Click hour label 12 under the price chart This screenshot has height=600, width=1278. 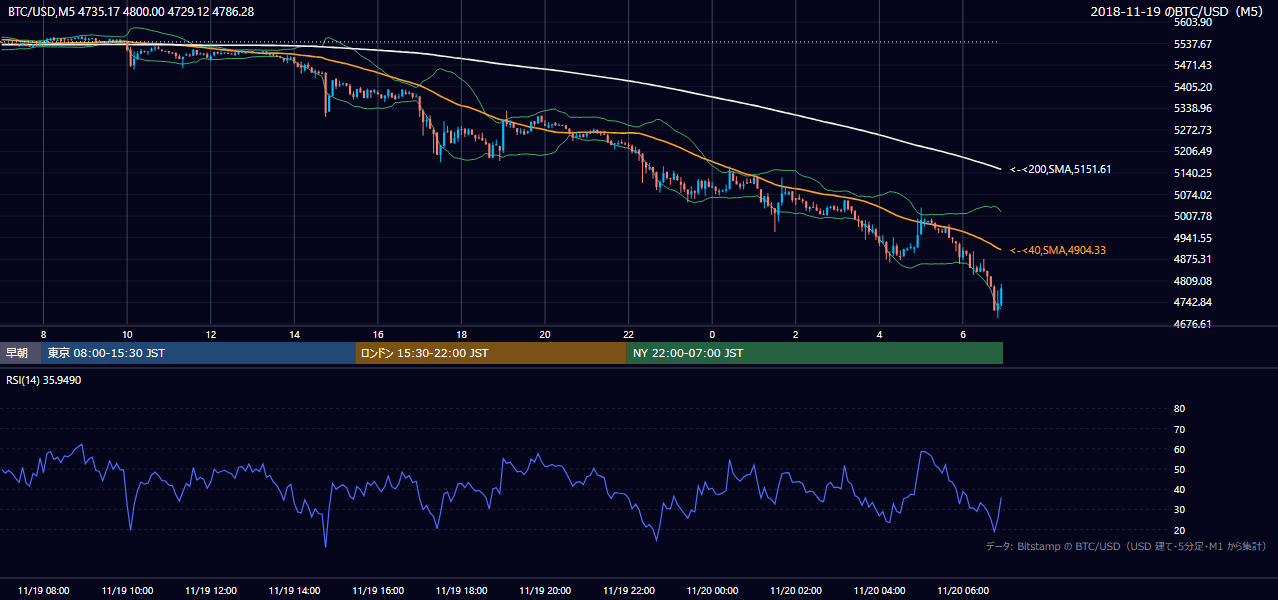pyautogui.click(x=210, y=333)
